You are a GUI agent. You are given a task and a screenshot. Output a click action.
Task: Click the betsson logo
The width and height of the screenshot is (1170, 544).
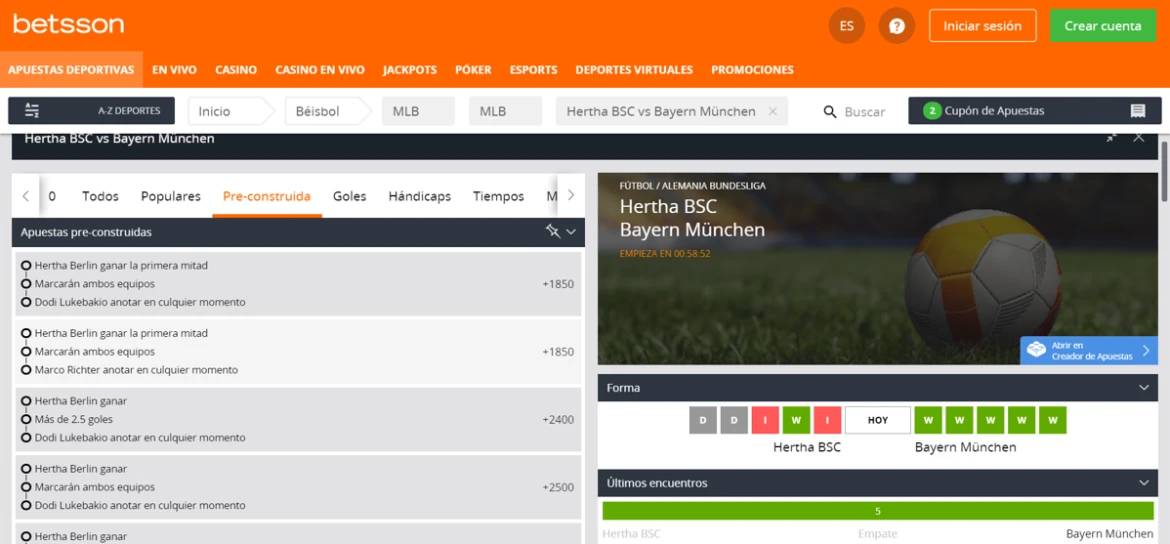point(69,24)
